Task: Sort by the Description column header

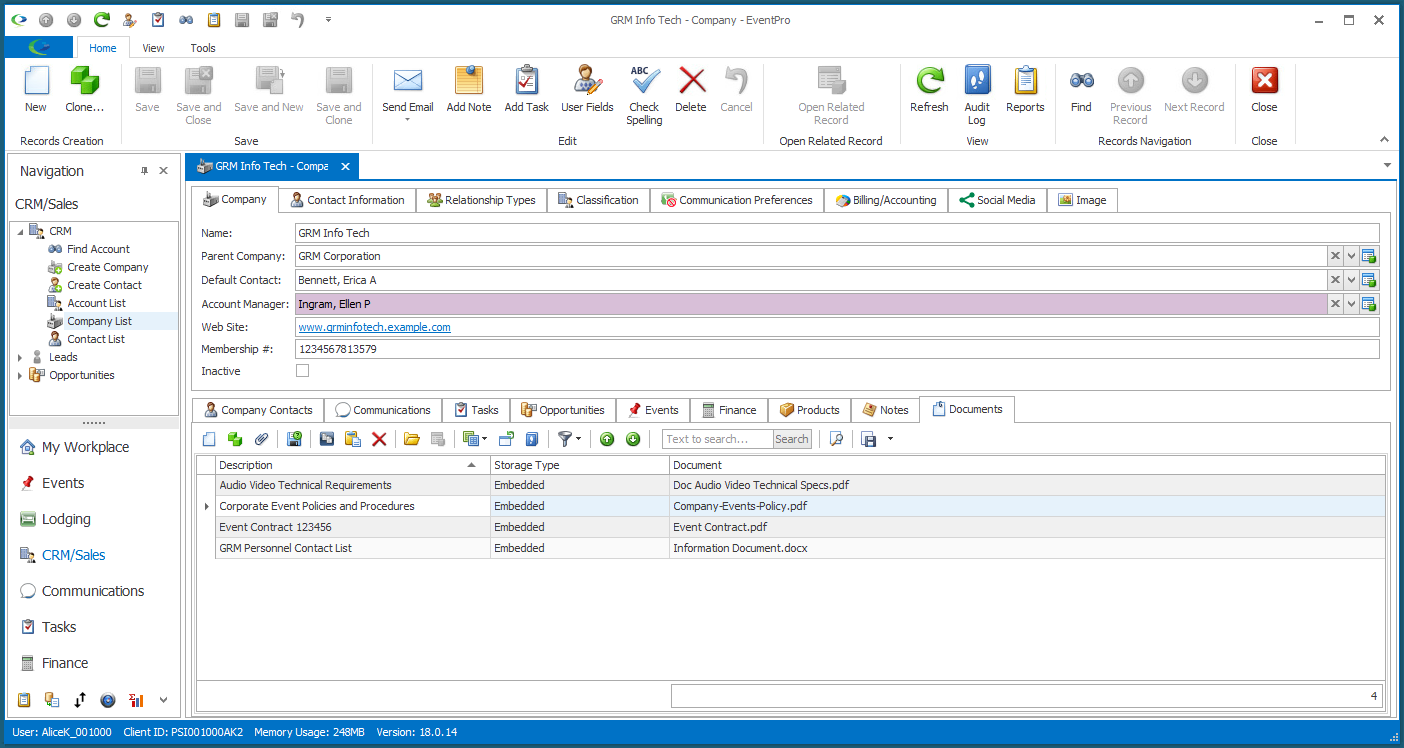Action: 353,465
